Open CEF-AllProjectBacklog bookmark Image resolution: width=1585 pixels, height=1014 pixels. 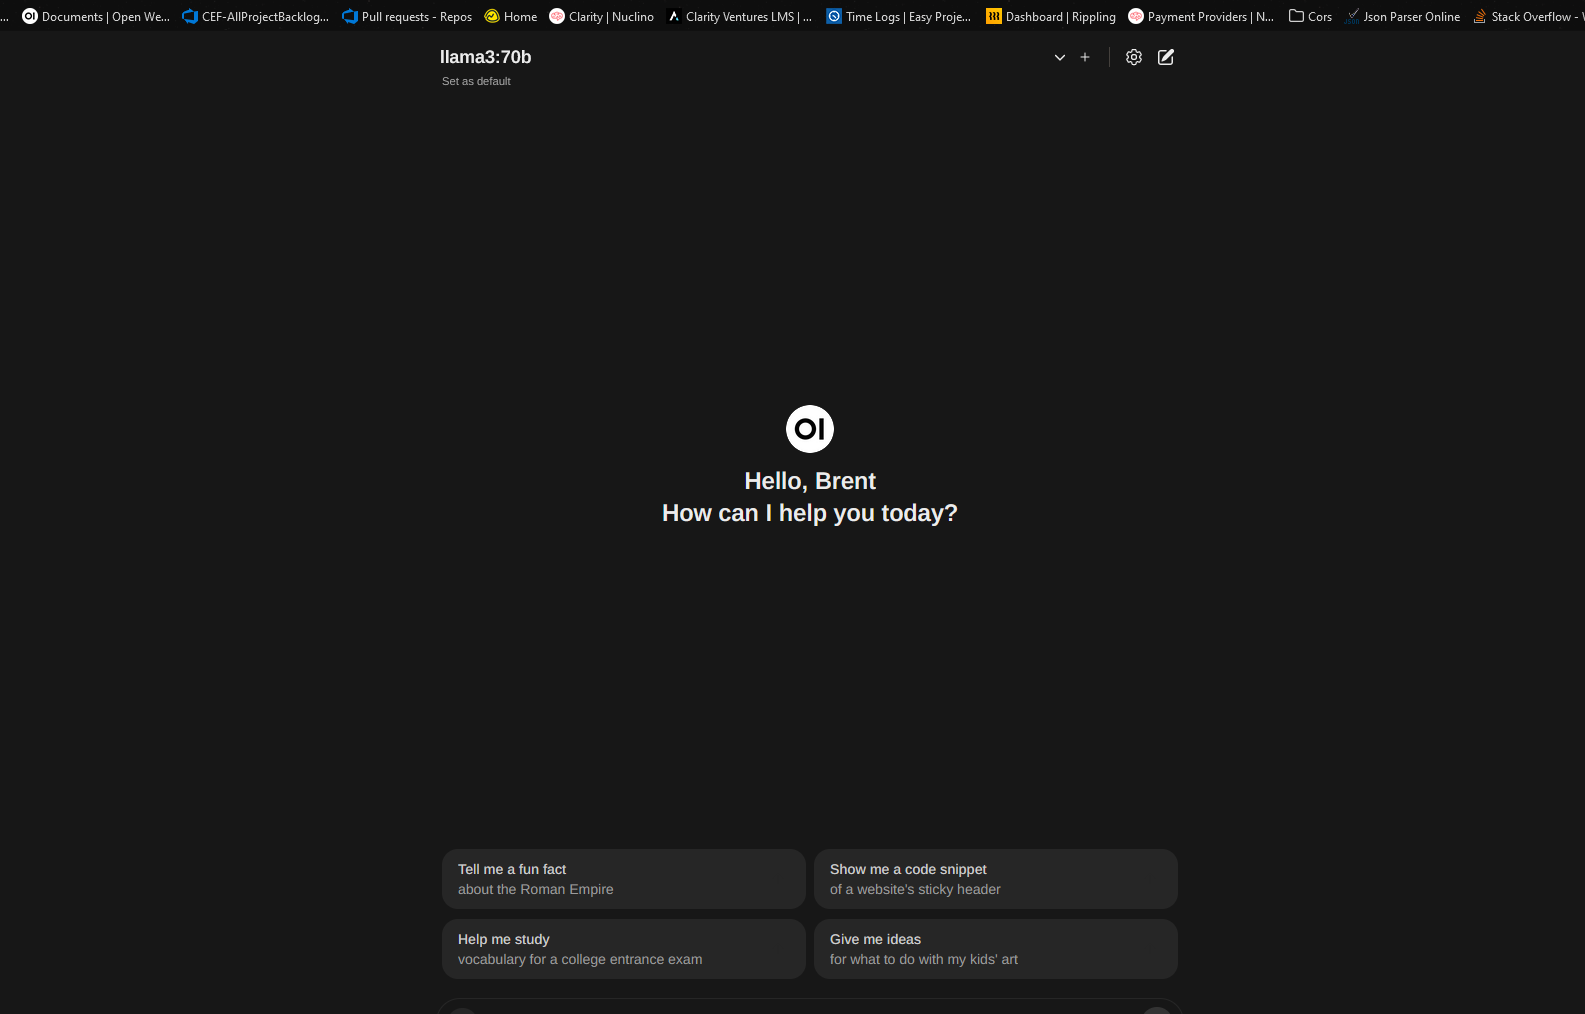point(256,16)
